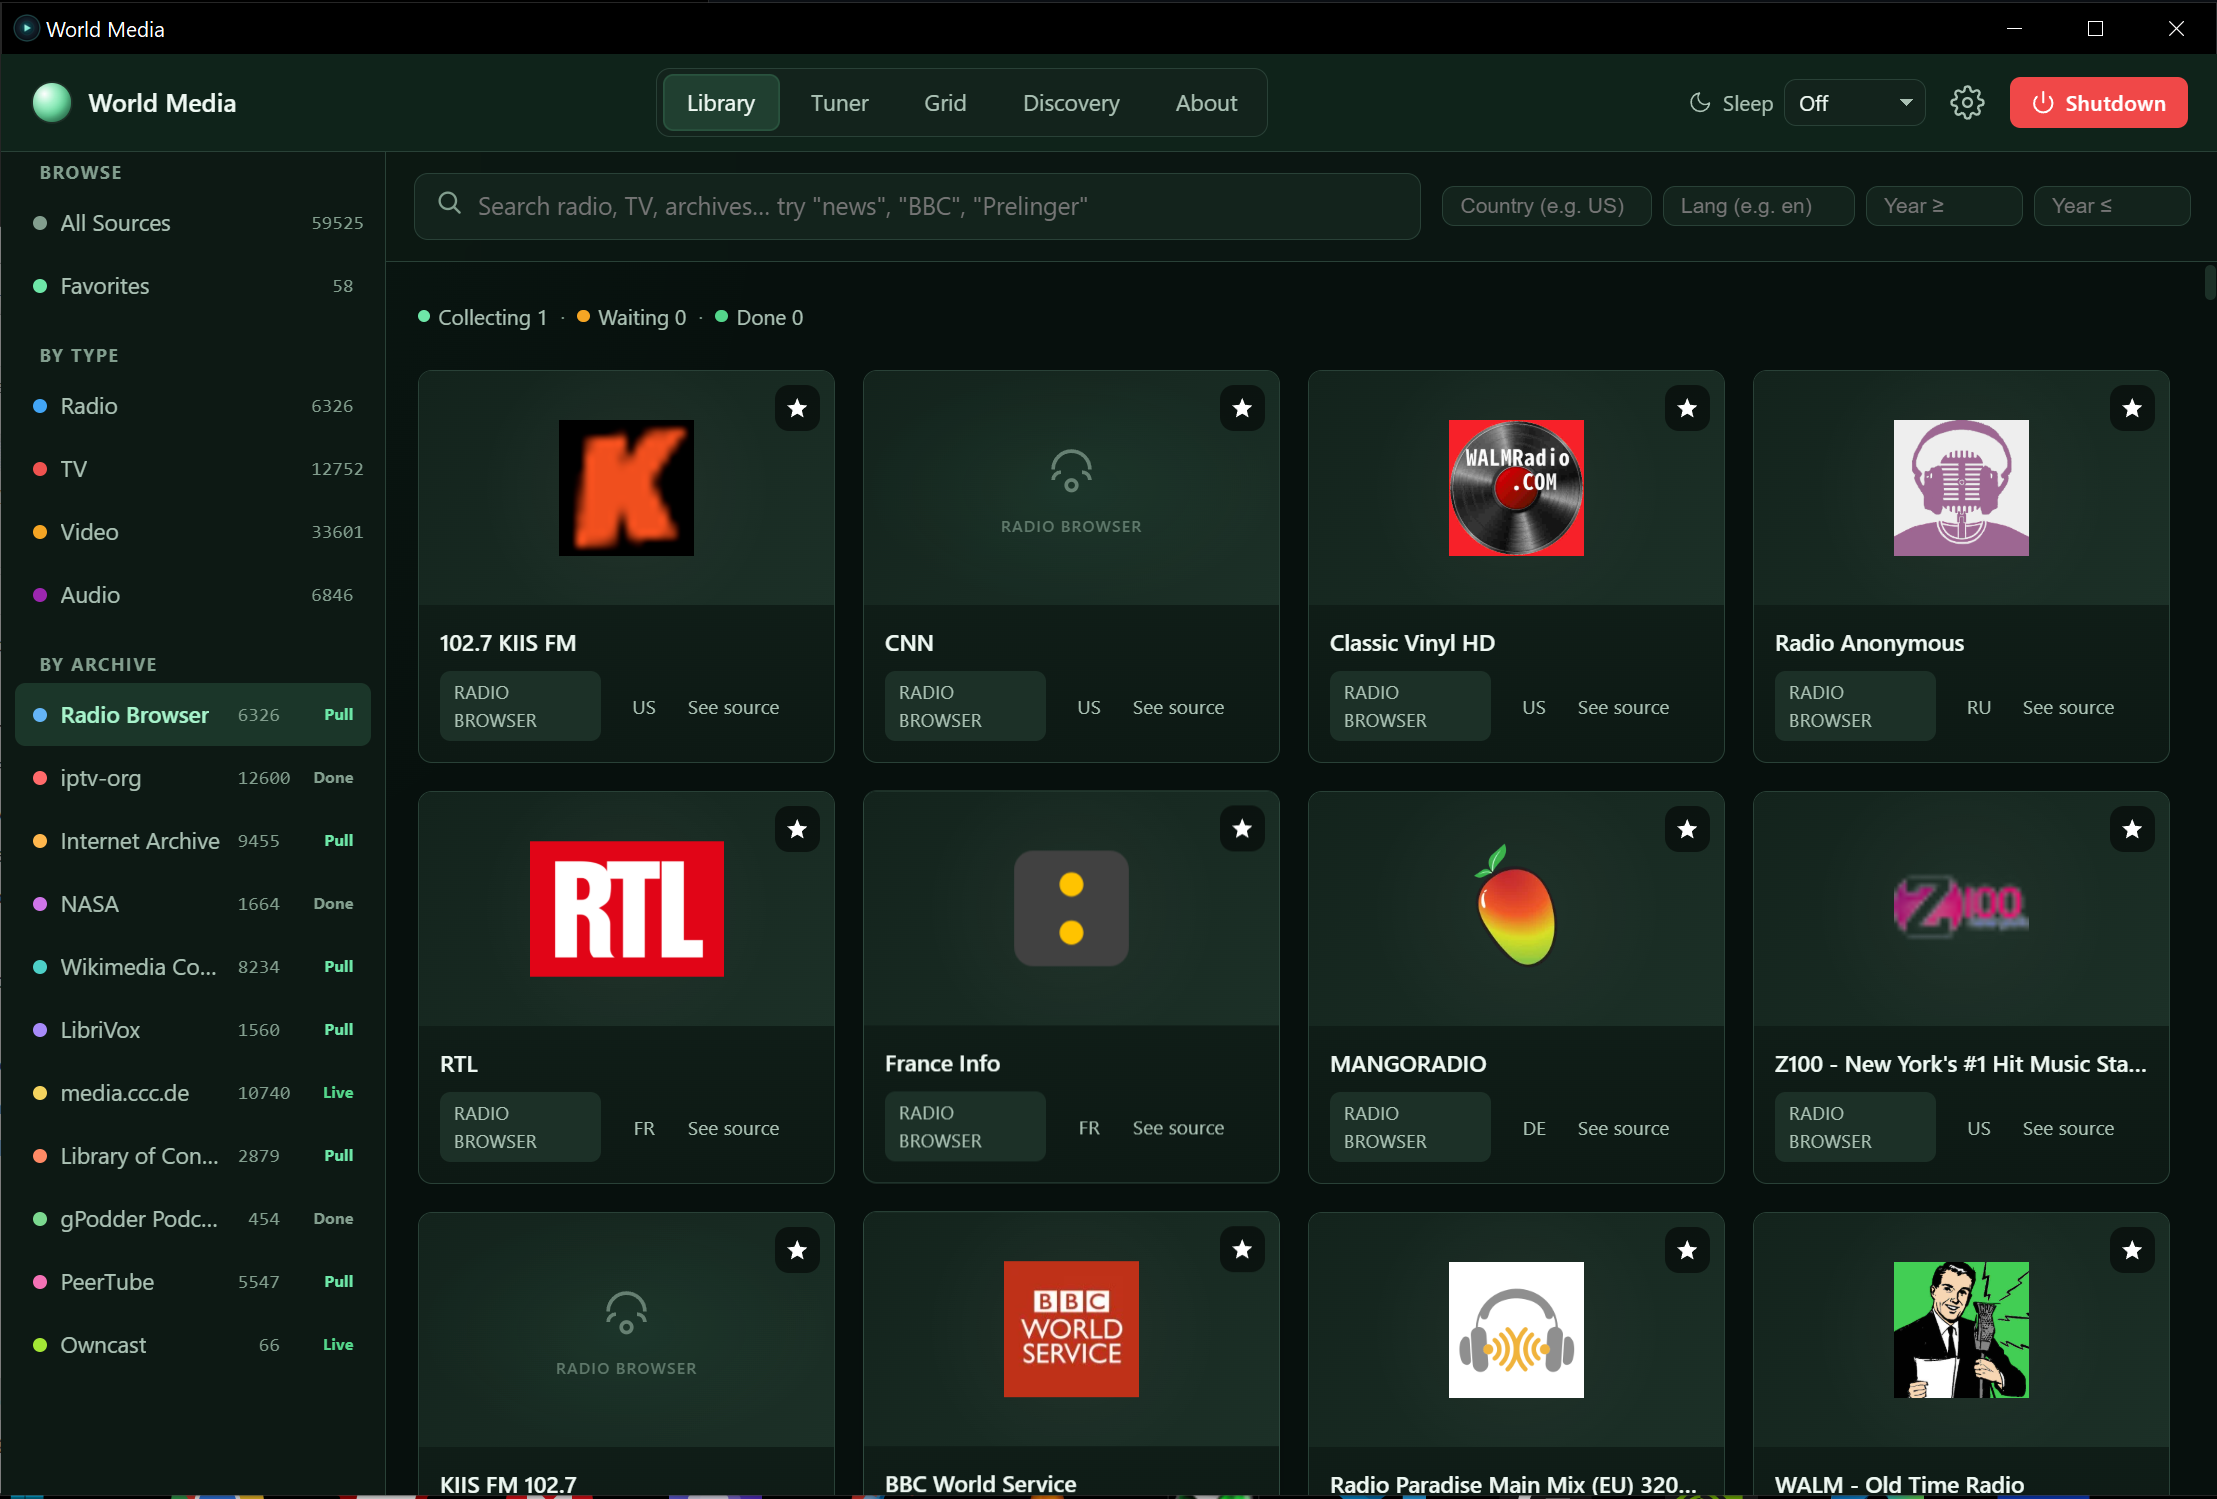
Task: Click the Sleep moon icon
Action: (1699, 103)
